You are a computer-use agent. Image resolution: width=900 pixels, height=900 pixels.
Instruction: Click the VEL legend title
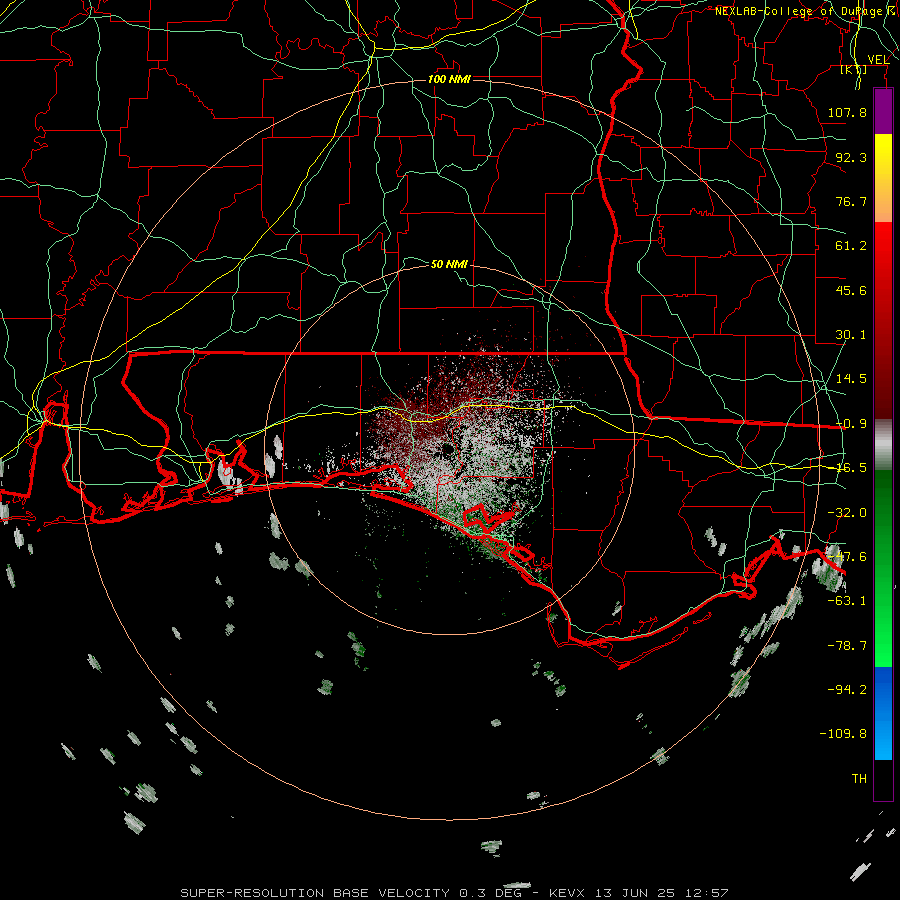(878, 60)
